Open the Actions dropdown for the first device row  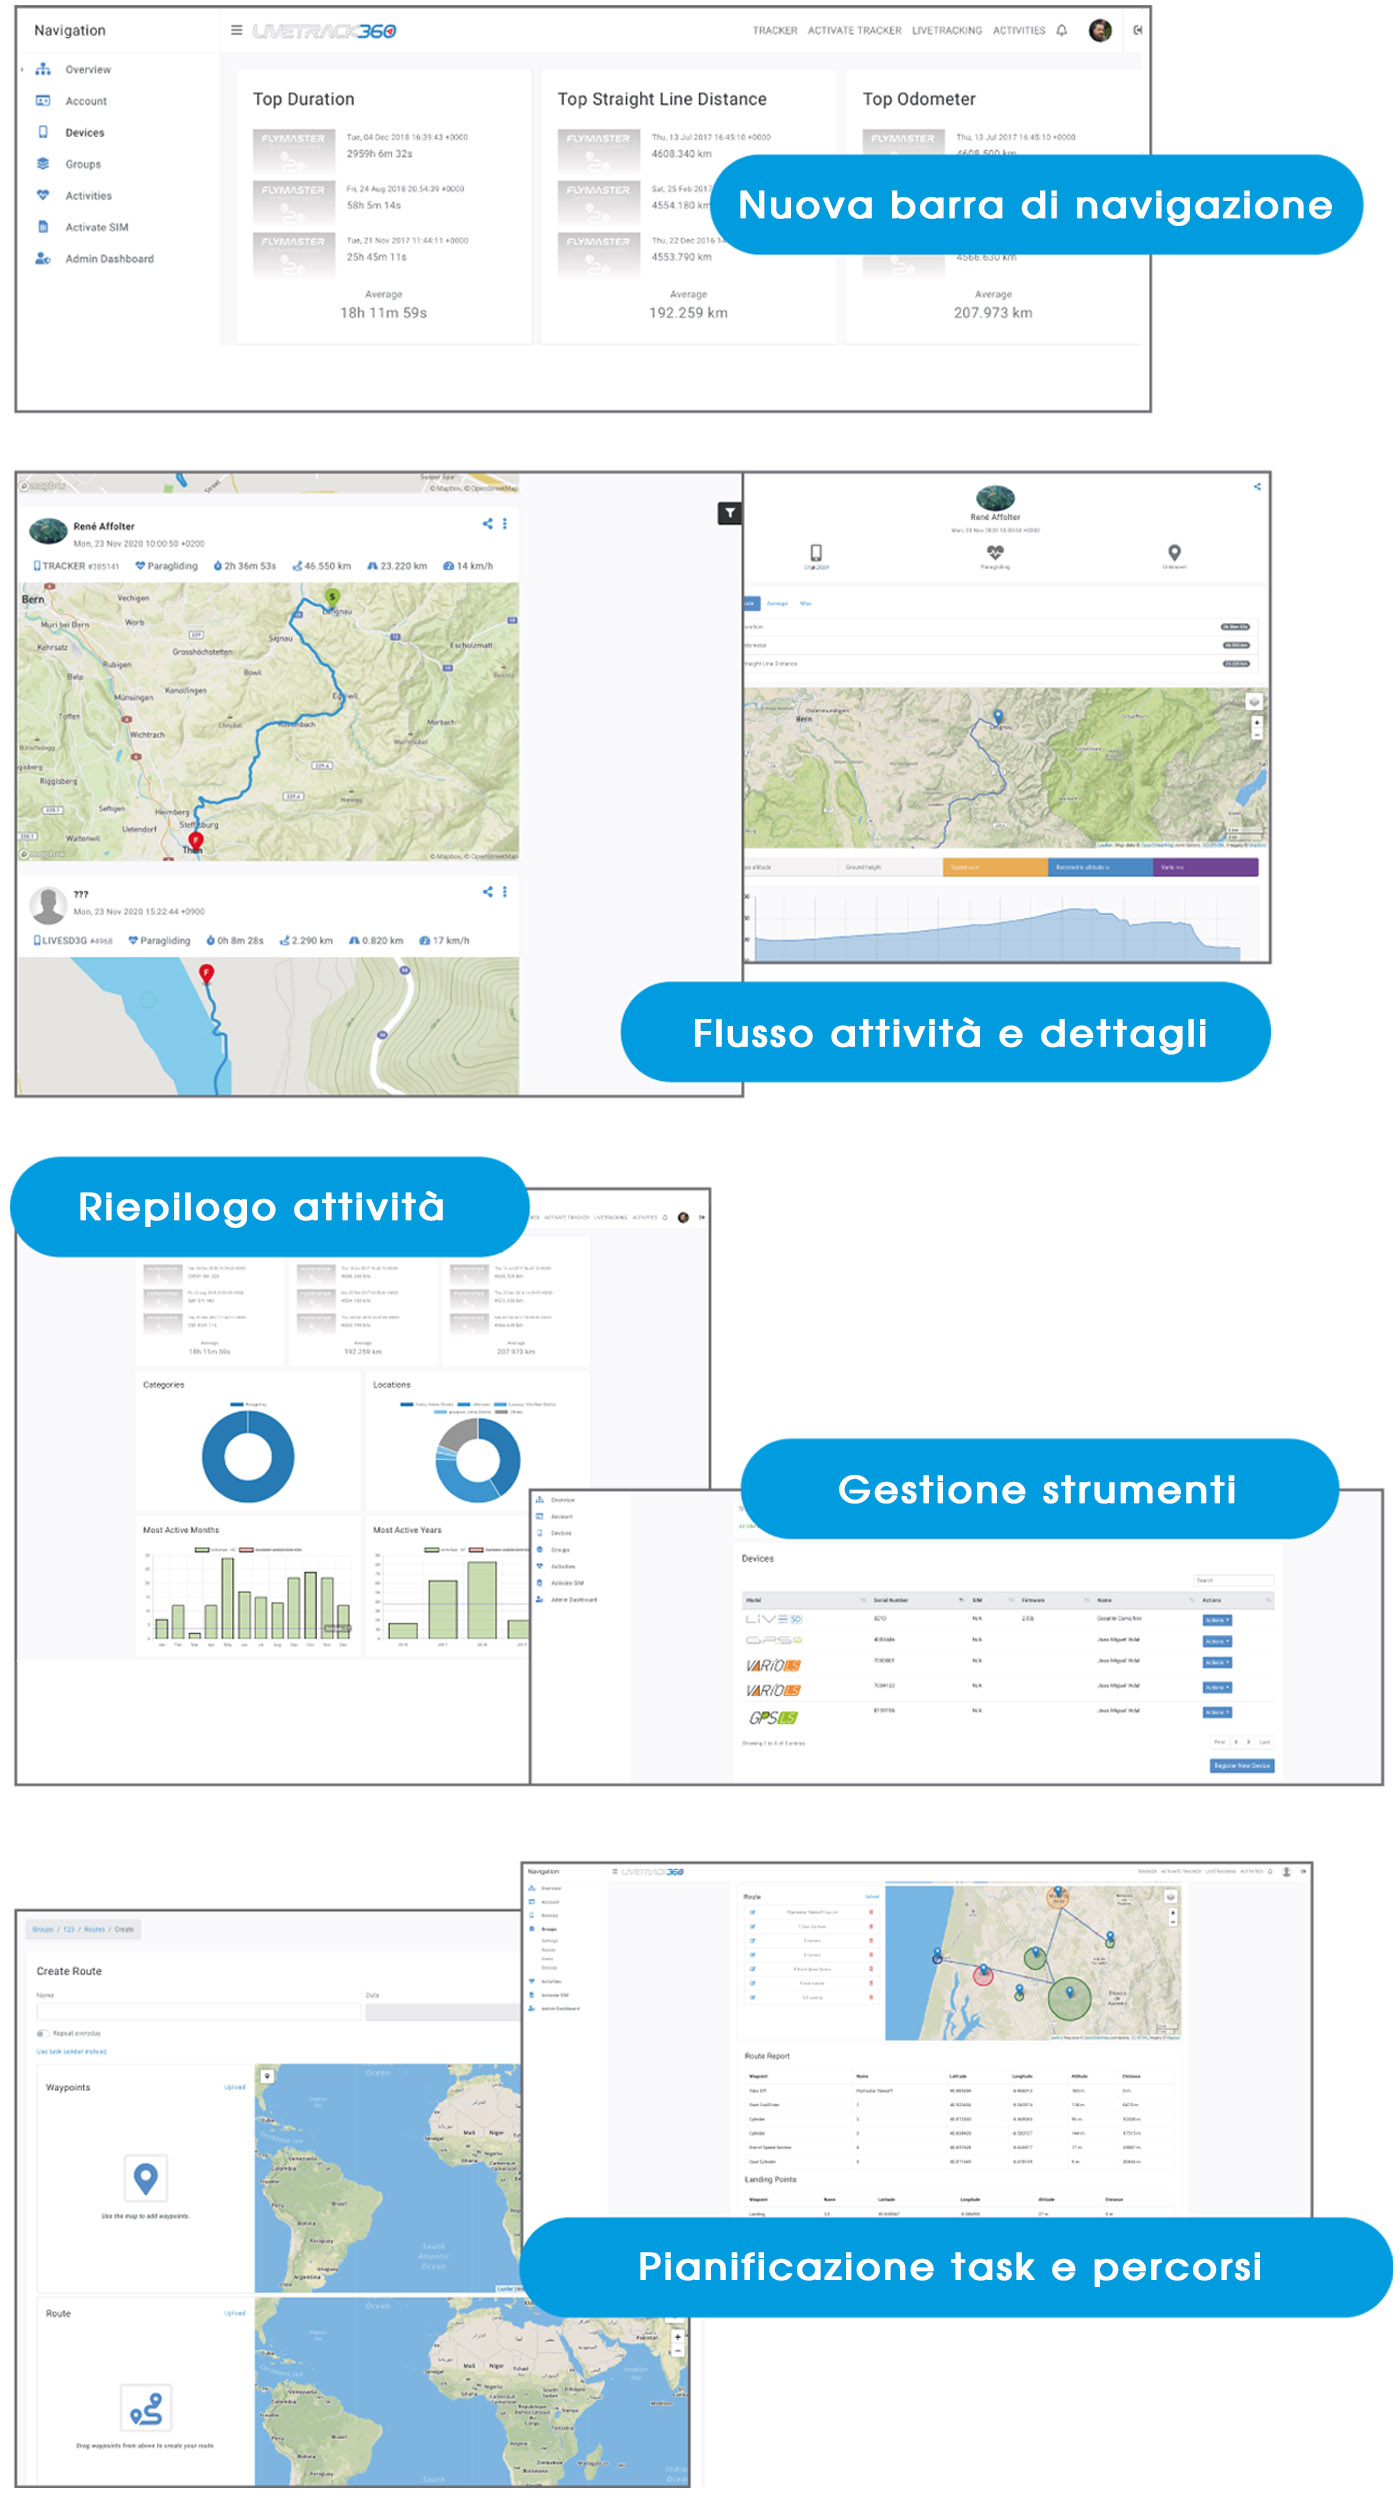pyautogui.click(x=1217, y=1620)
